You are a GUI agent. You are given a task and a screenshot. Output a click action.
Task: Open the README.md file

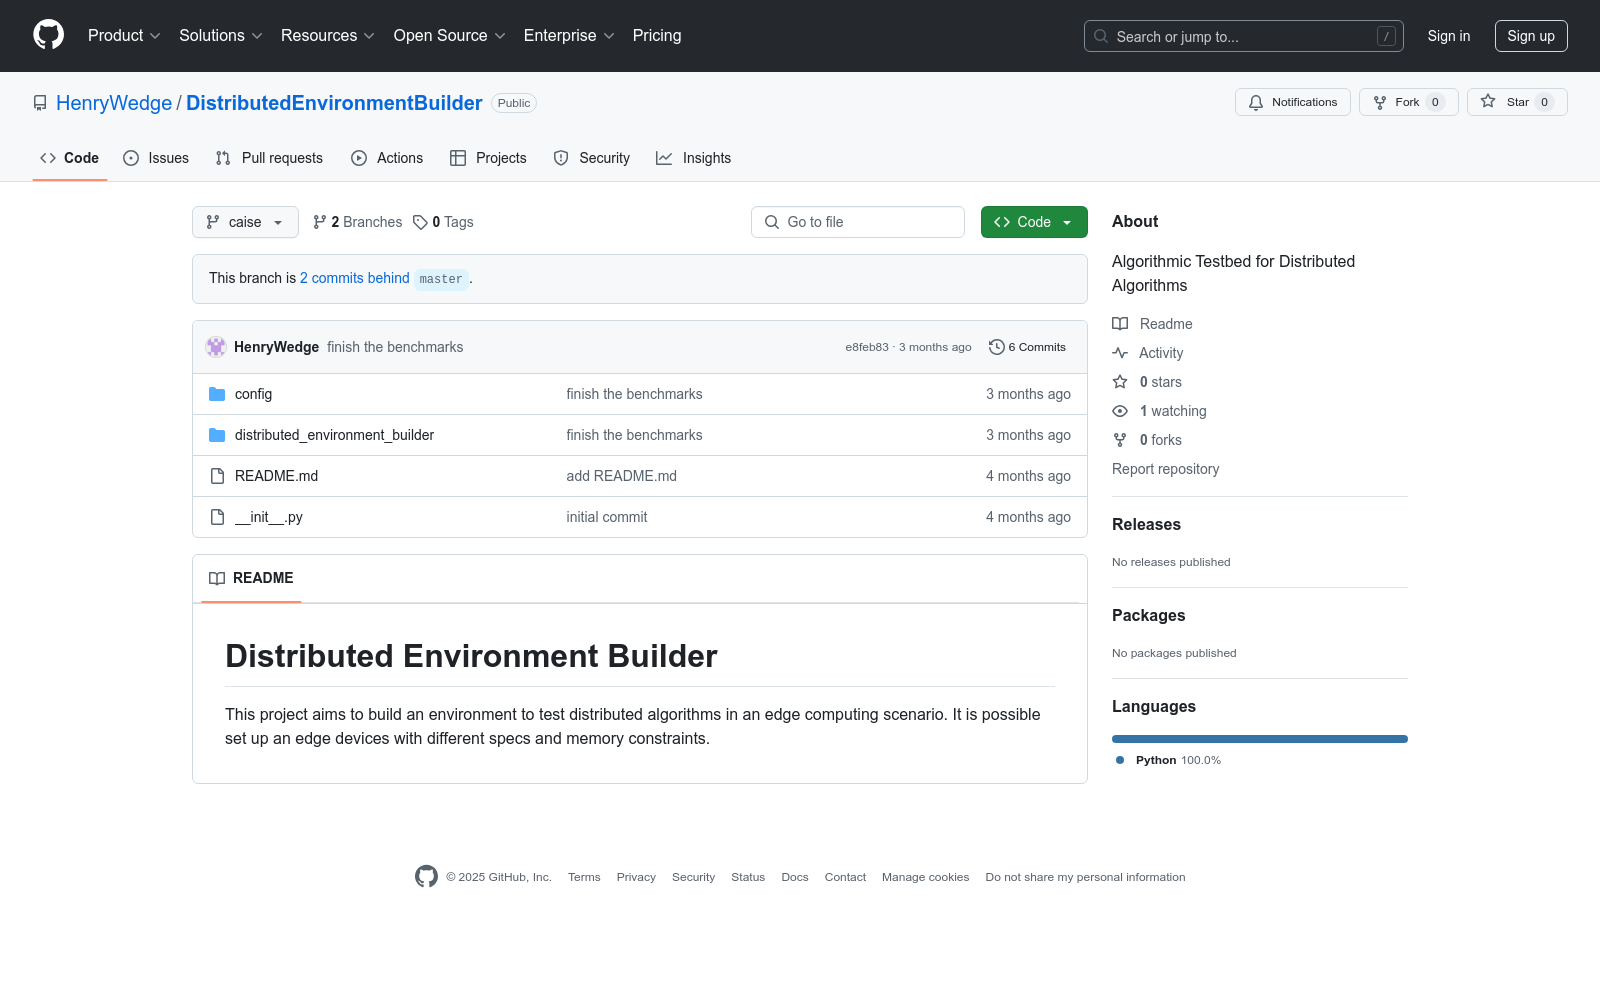coord(276,476)
